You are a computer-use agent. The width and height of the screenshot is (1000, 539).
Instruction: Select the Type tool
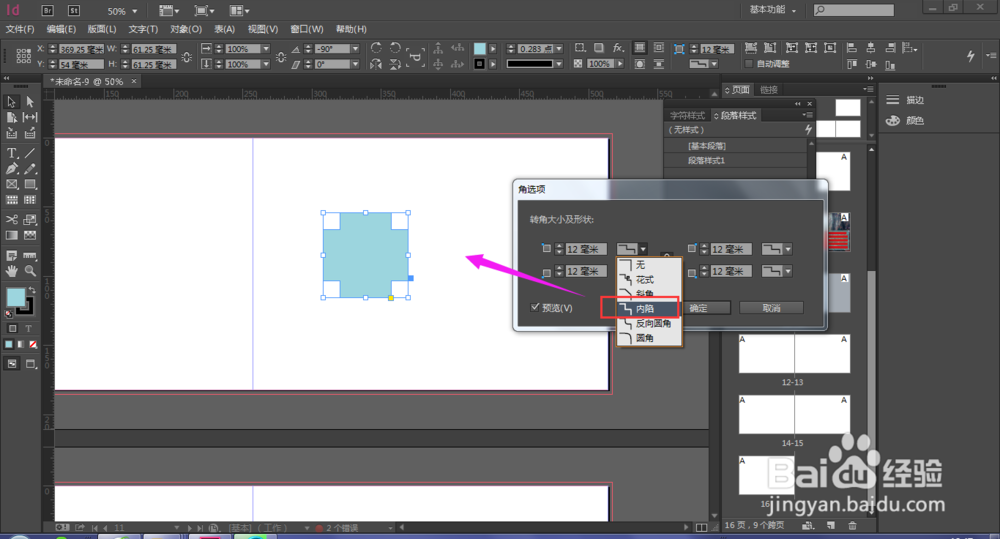click(11, 153)
